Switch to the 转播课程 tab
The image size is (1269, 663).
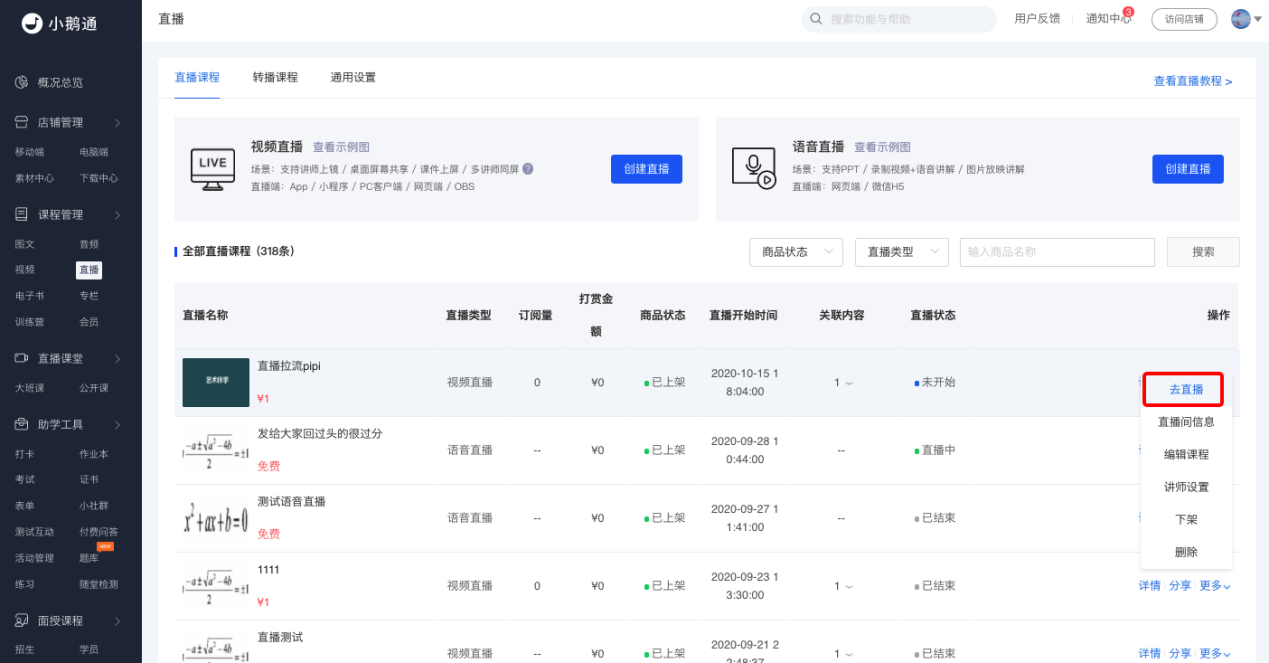tap(275, 77)
